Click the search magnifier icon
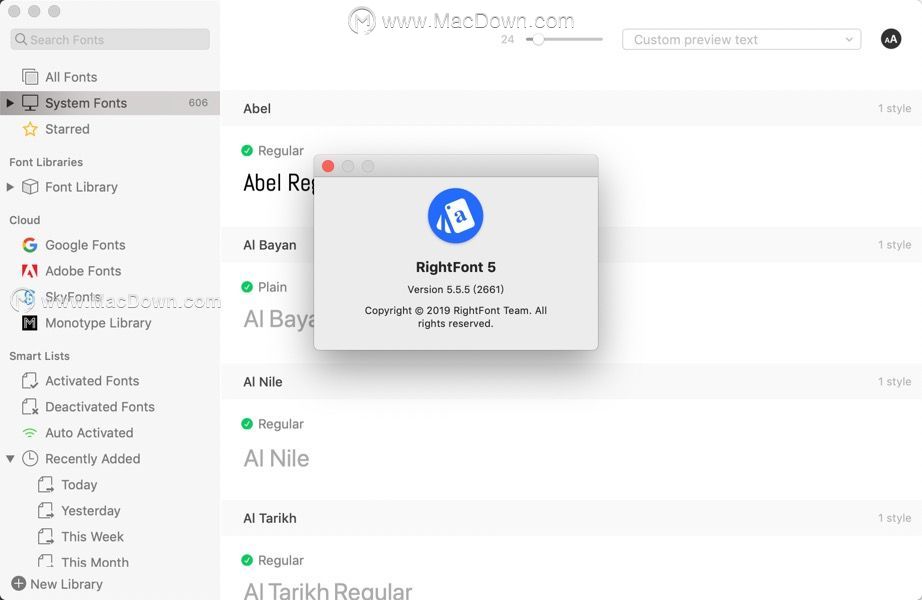922x600 pixels. (21, 39)
